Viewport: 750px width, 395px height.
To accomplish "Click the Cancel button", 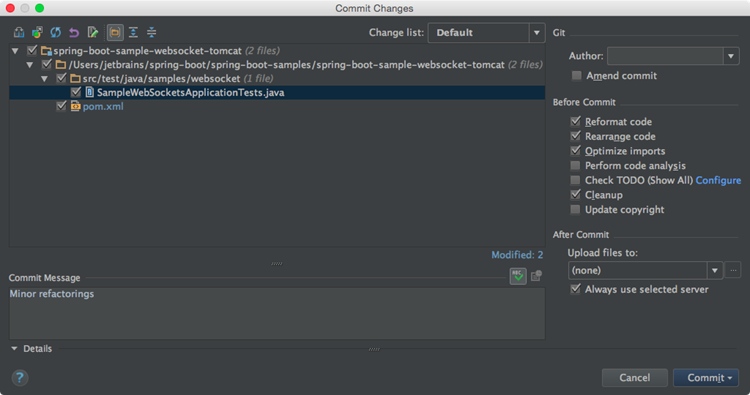I will [635, 378].
